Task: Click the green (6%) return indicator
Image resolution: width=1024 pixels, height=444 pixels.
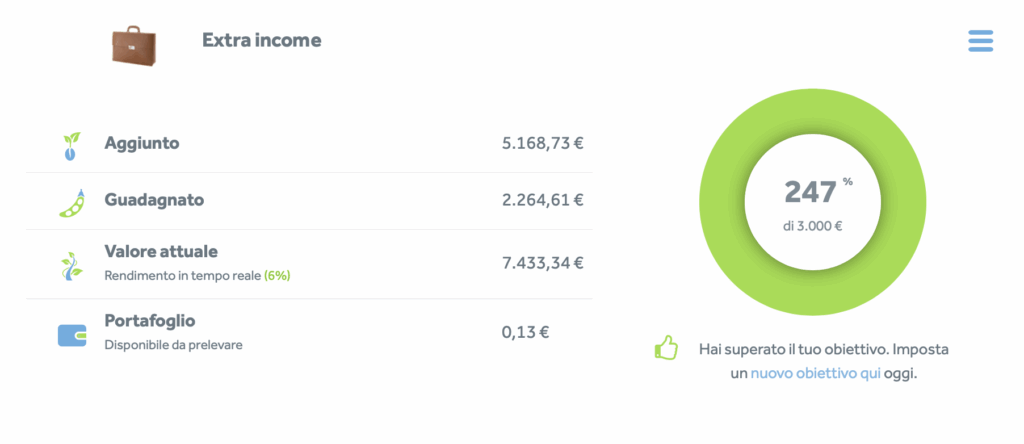Action: coord(277,274)
